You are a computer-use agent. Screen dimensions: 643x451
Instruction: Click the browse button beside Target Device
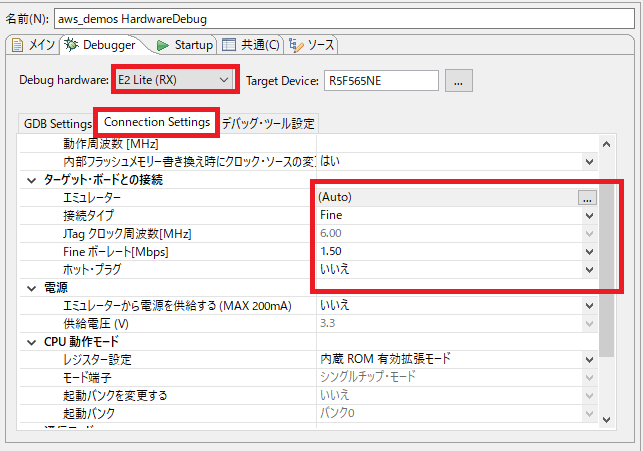click(458, 81)
